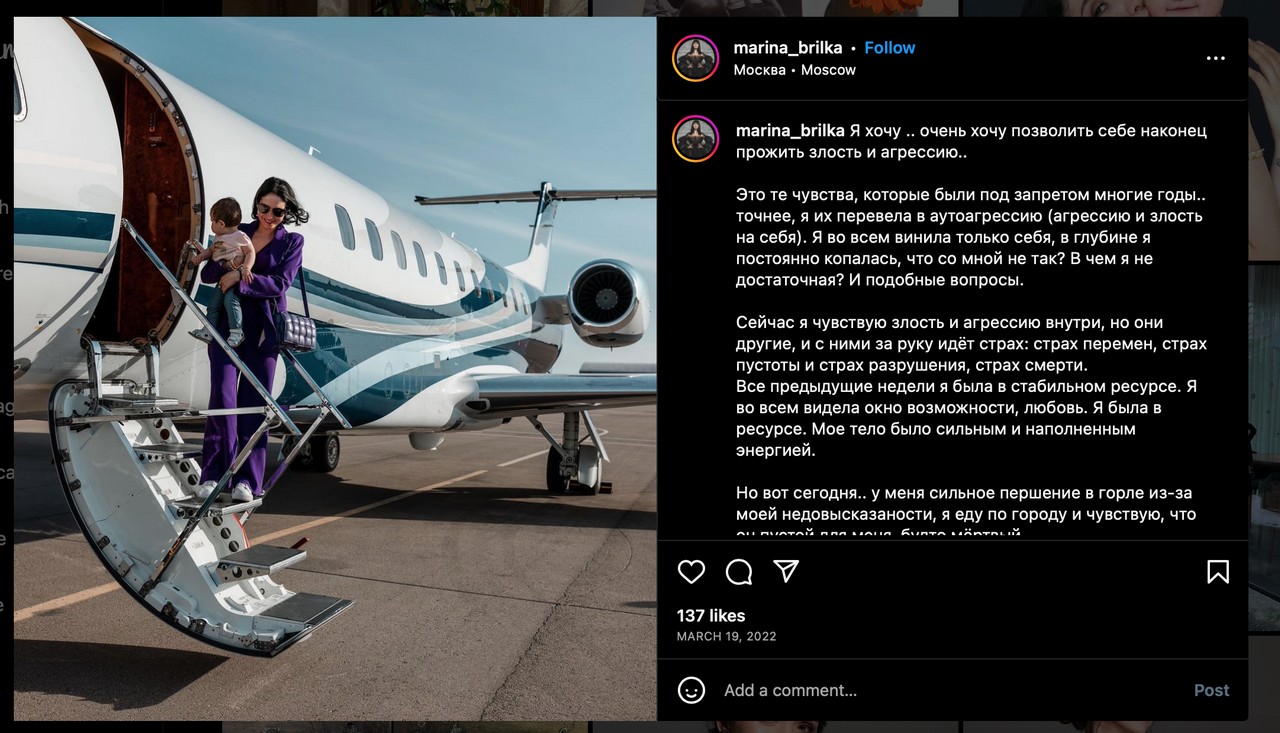Open the MARCH 19, 2022 date link

726,636
